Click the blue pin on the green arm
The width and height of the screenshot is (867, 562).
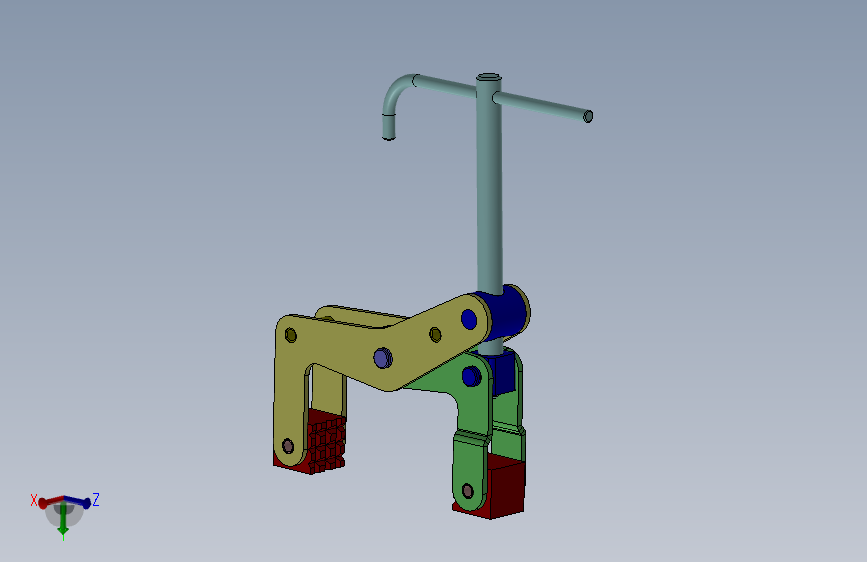tap(471, 376)
